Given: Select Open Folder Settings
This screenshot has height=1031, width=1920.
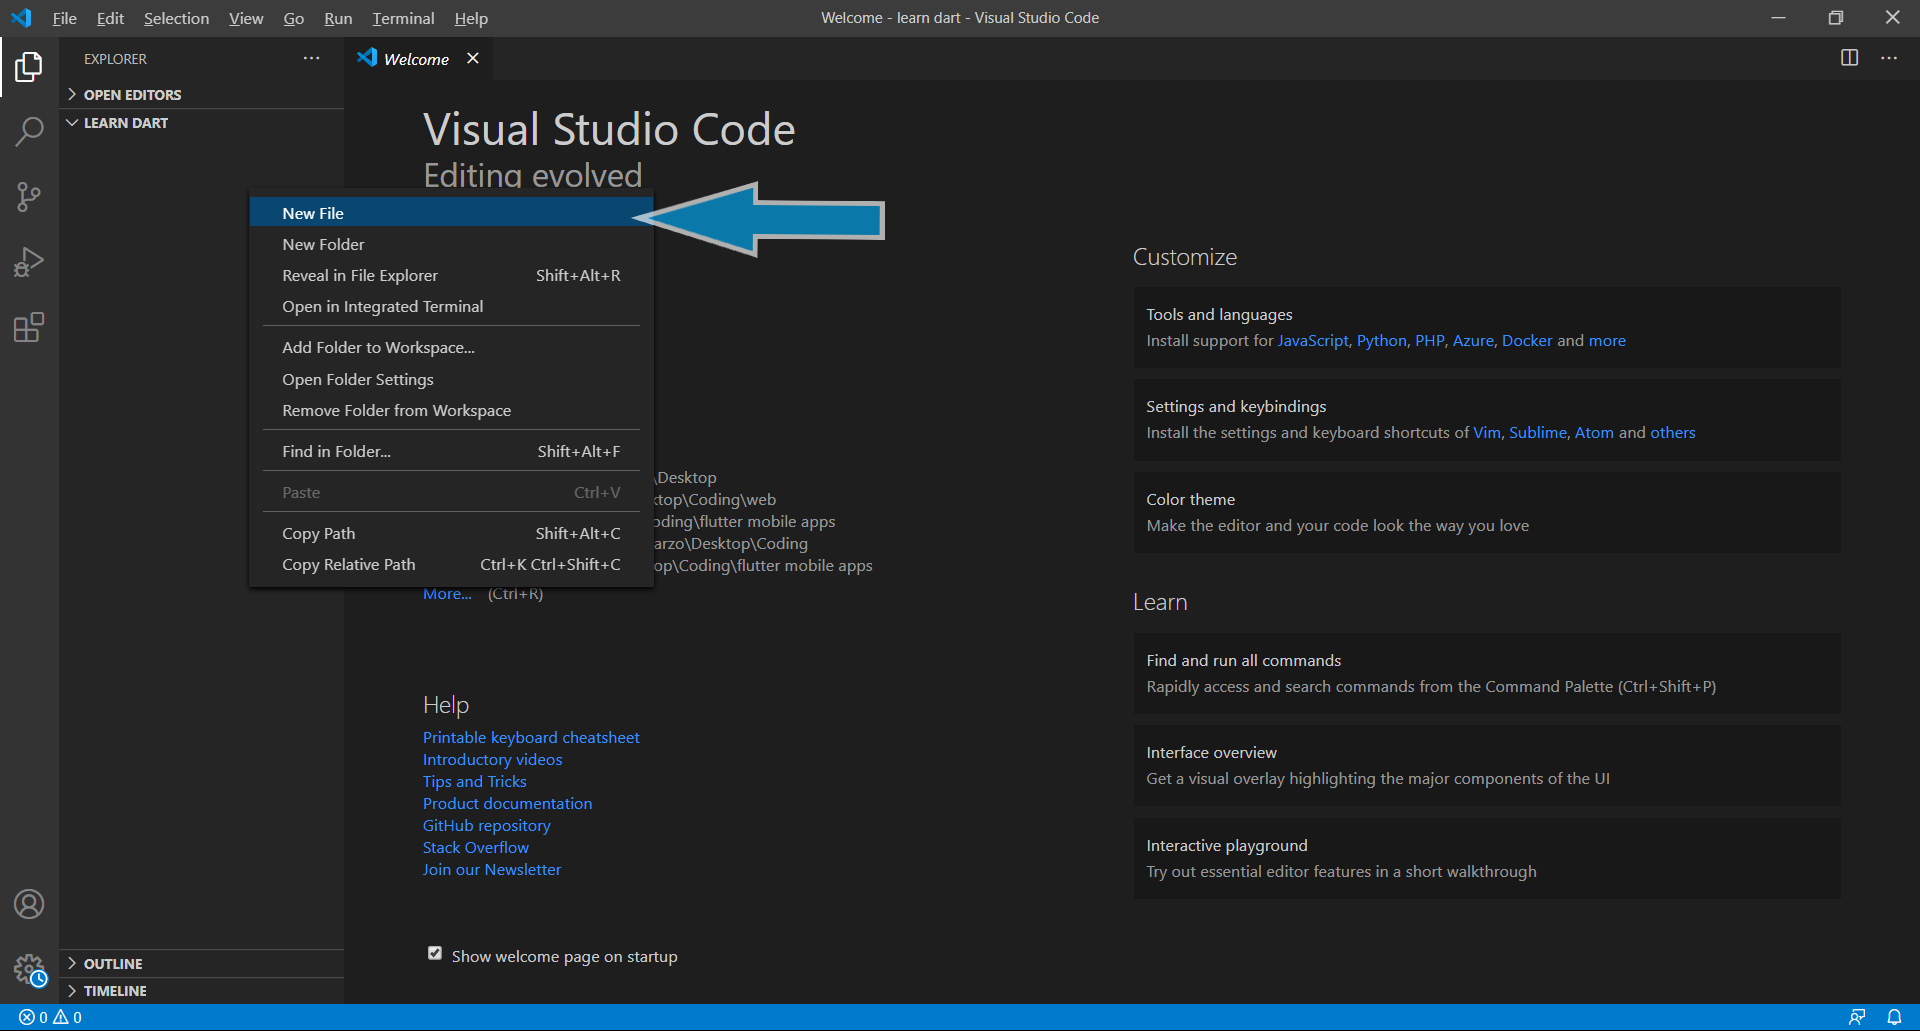Looking at the screenshot, I should pyautogui.click(x=451, y=379).
